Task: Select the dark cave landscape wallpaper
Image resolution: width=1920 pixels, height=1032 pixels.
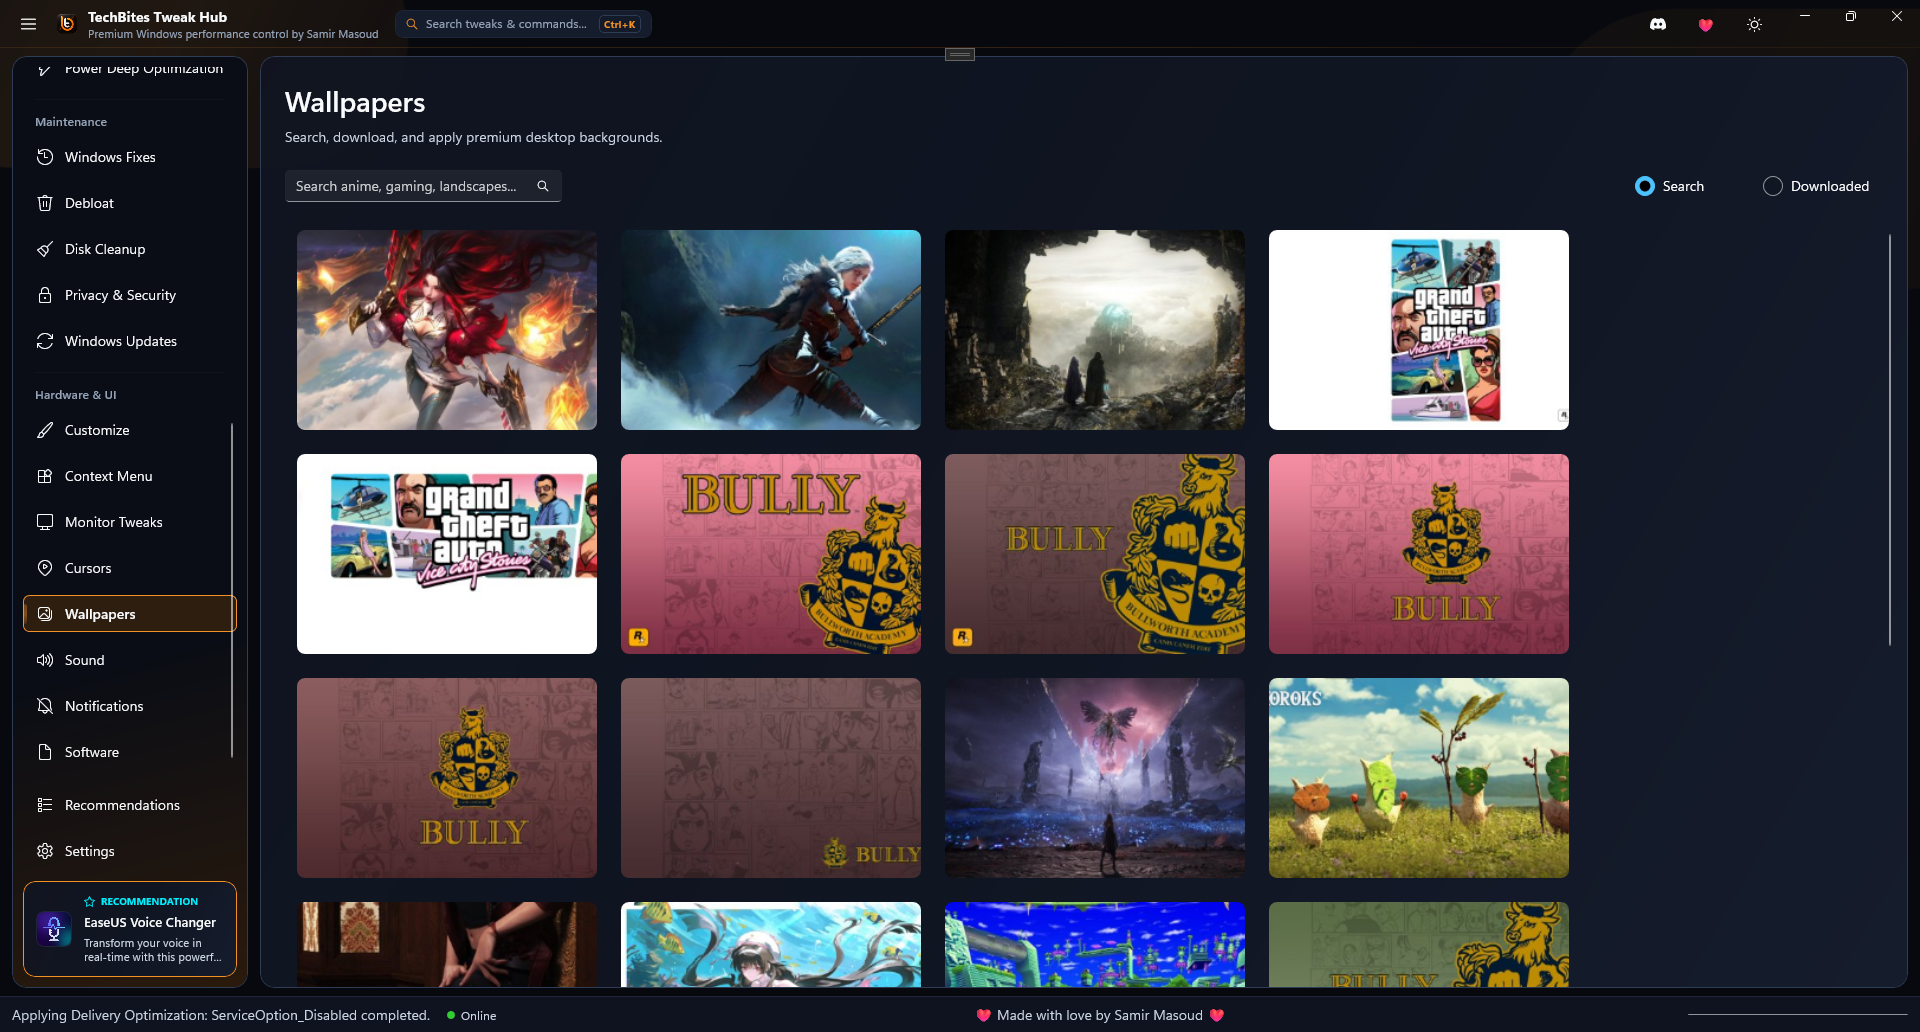Action: pyautogui.click(x=1095, y=330)
